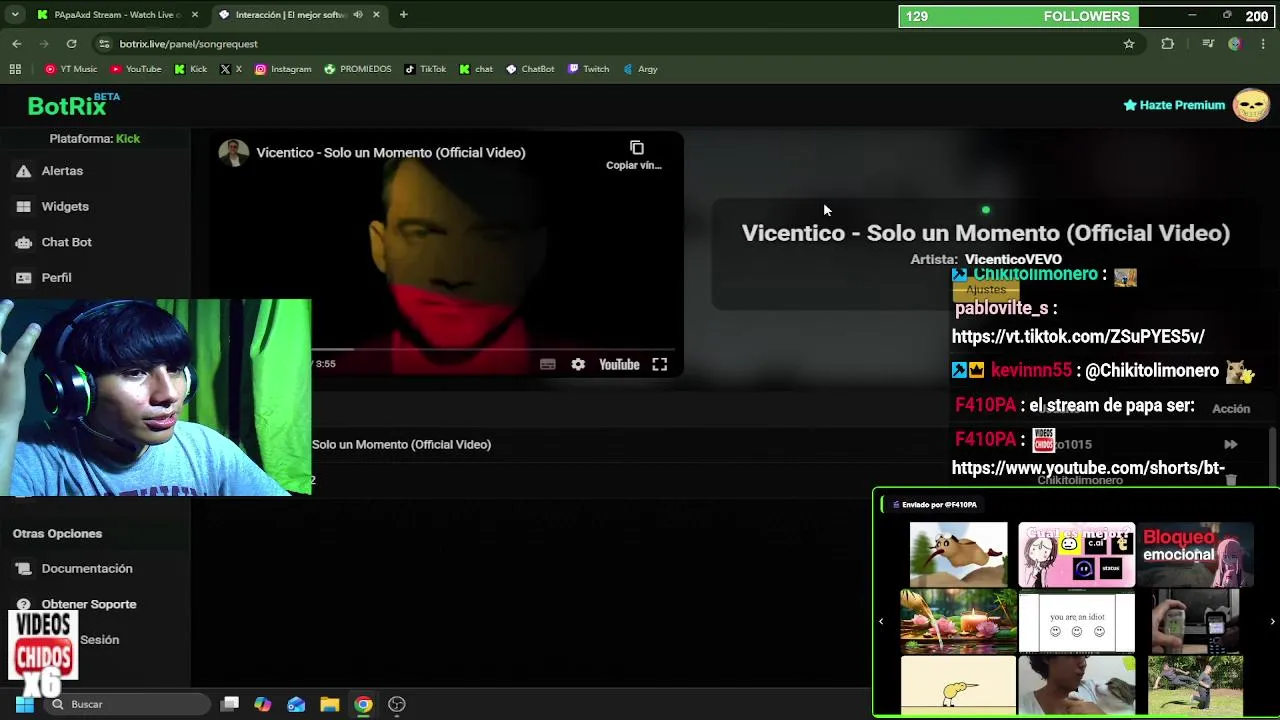Enter fullscreen on the YouTube player

(660, 364)
